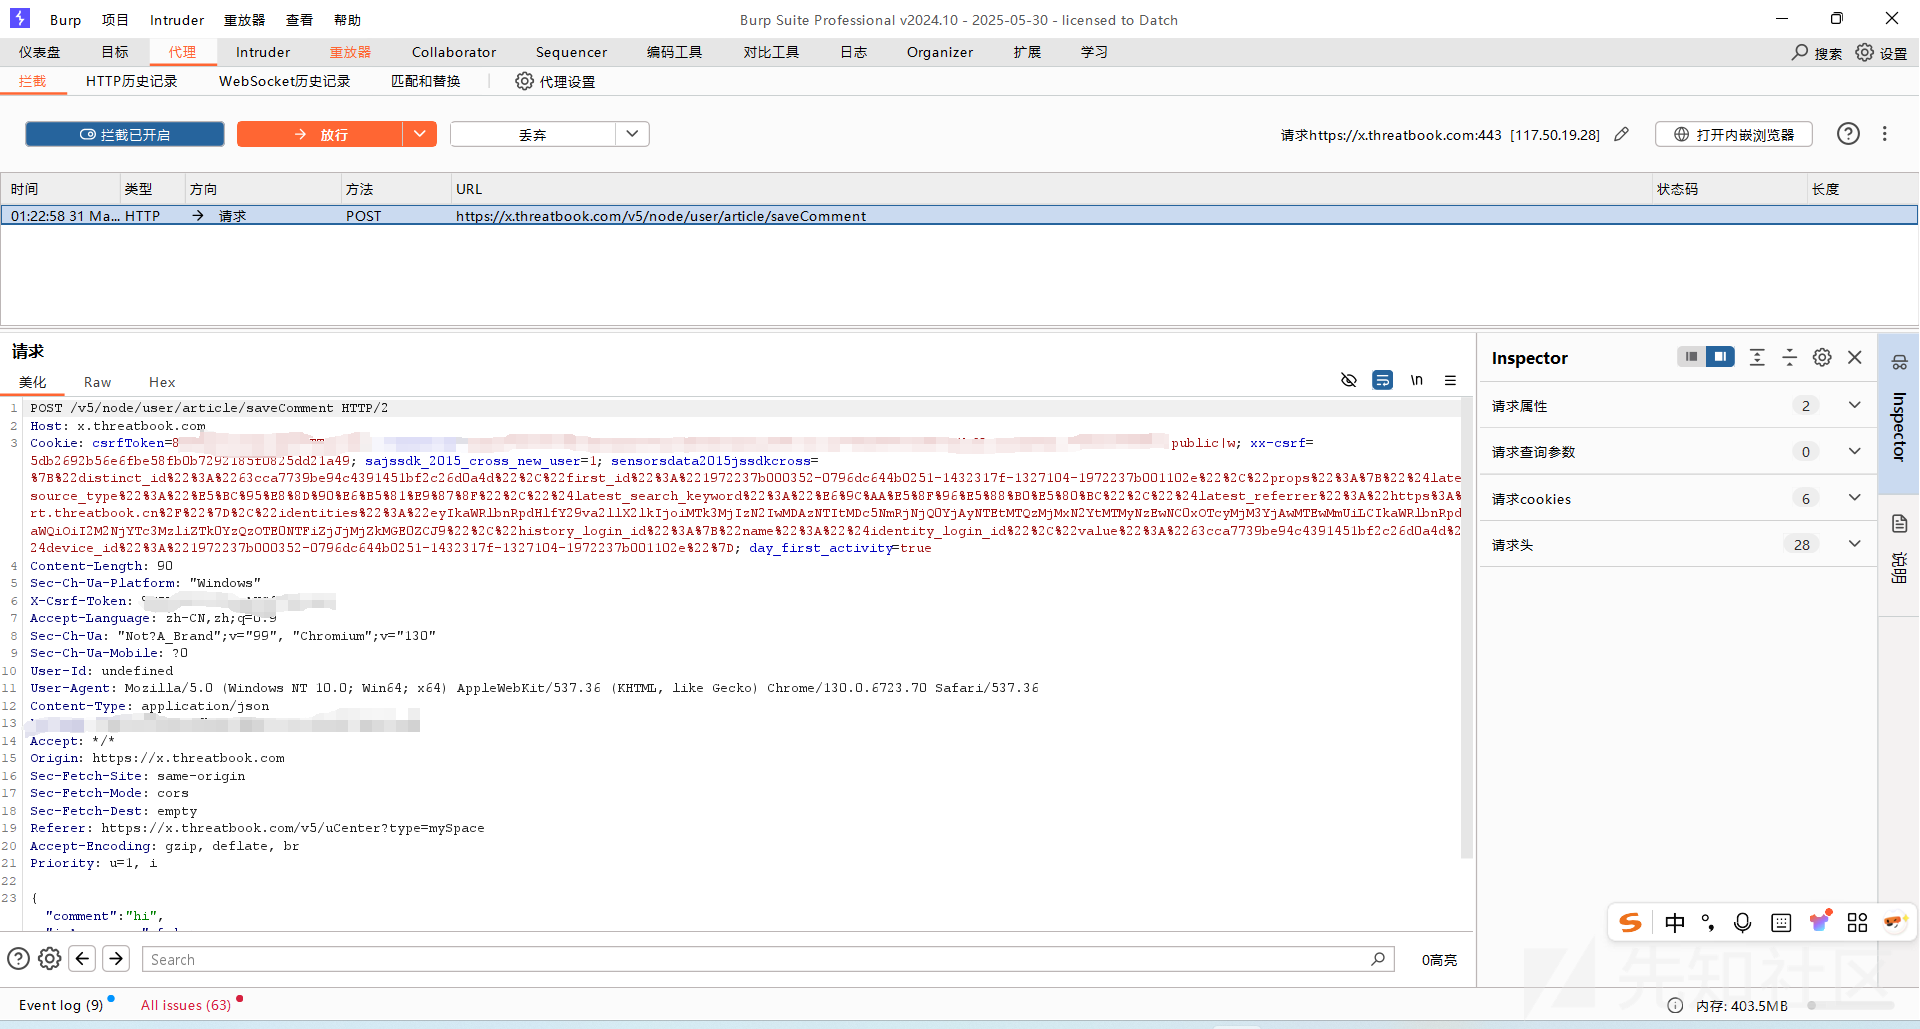
Task: Select the intercepted saveComment POST row
Action: (959, 215)
